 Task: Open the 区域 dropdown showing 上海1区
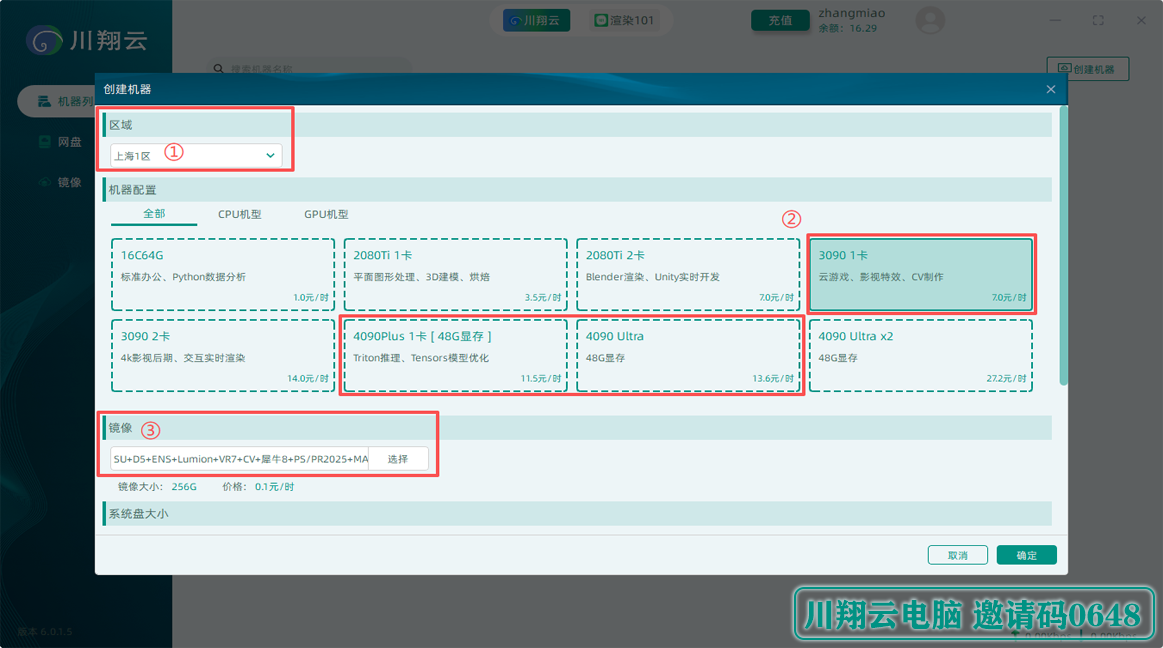coord(196,156)
